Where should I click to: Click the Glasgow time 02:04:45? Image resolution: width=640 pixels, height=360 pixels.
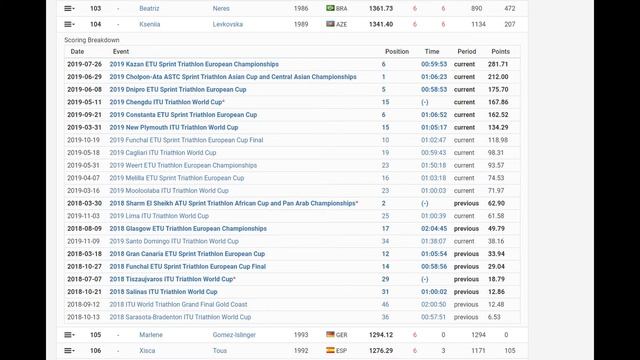[434, 229]
